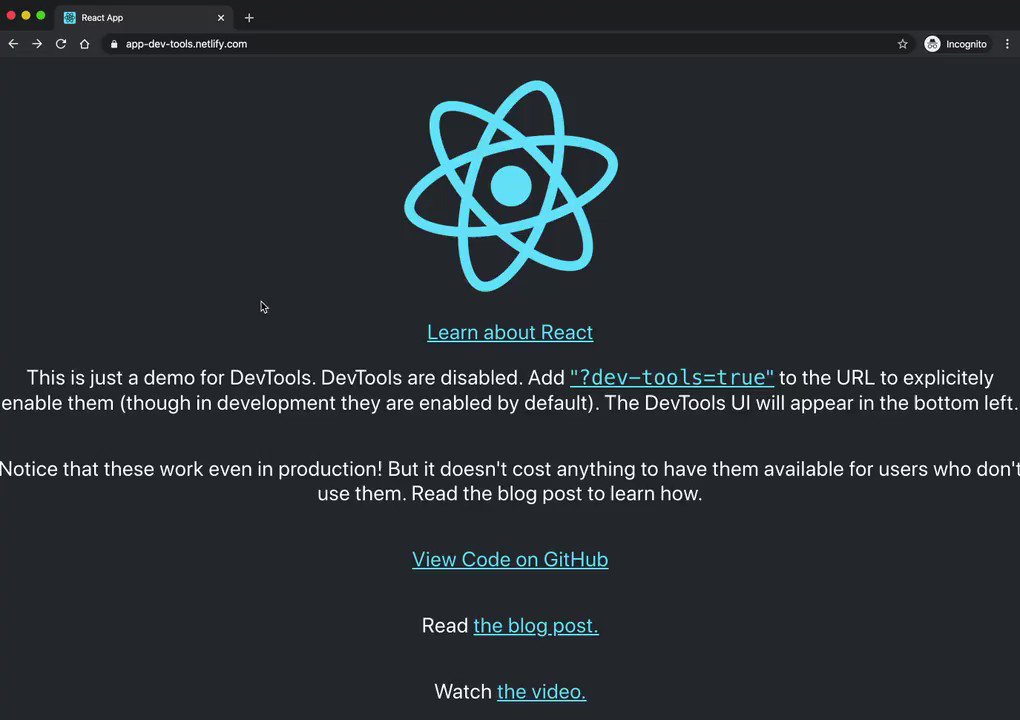Click the browser back navigation arrow
Image resolution: width=1020 pixels, height=720 pixels.
[x=12, y=44]
